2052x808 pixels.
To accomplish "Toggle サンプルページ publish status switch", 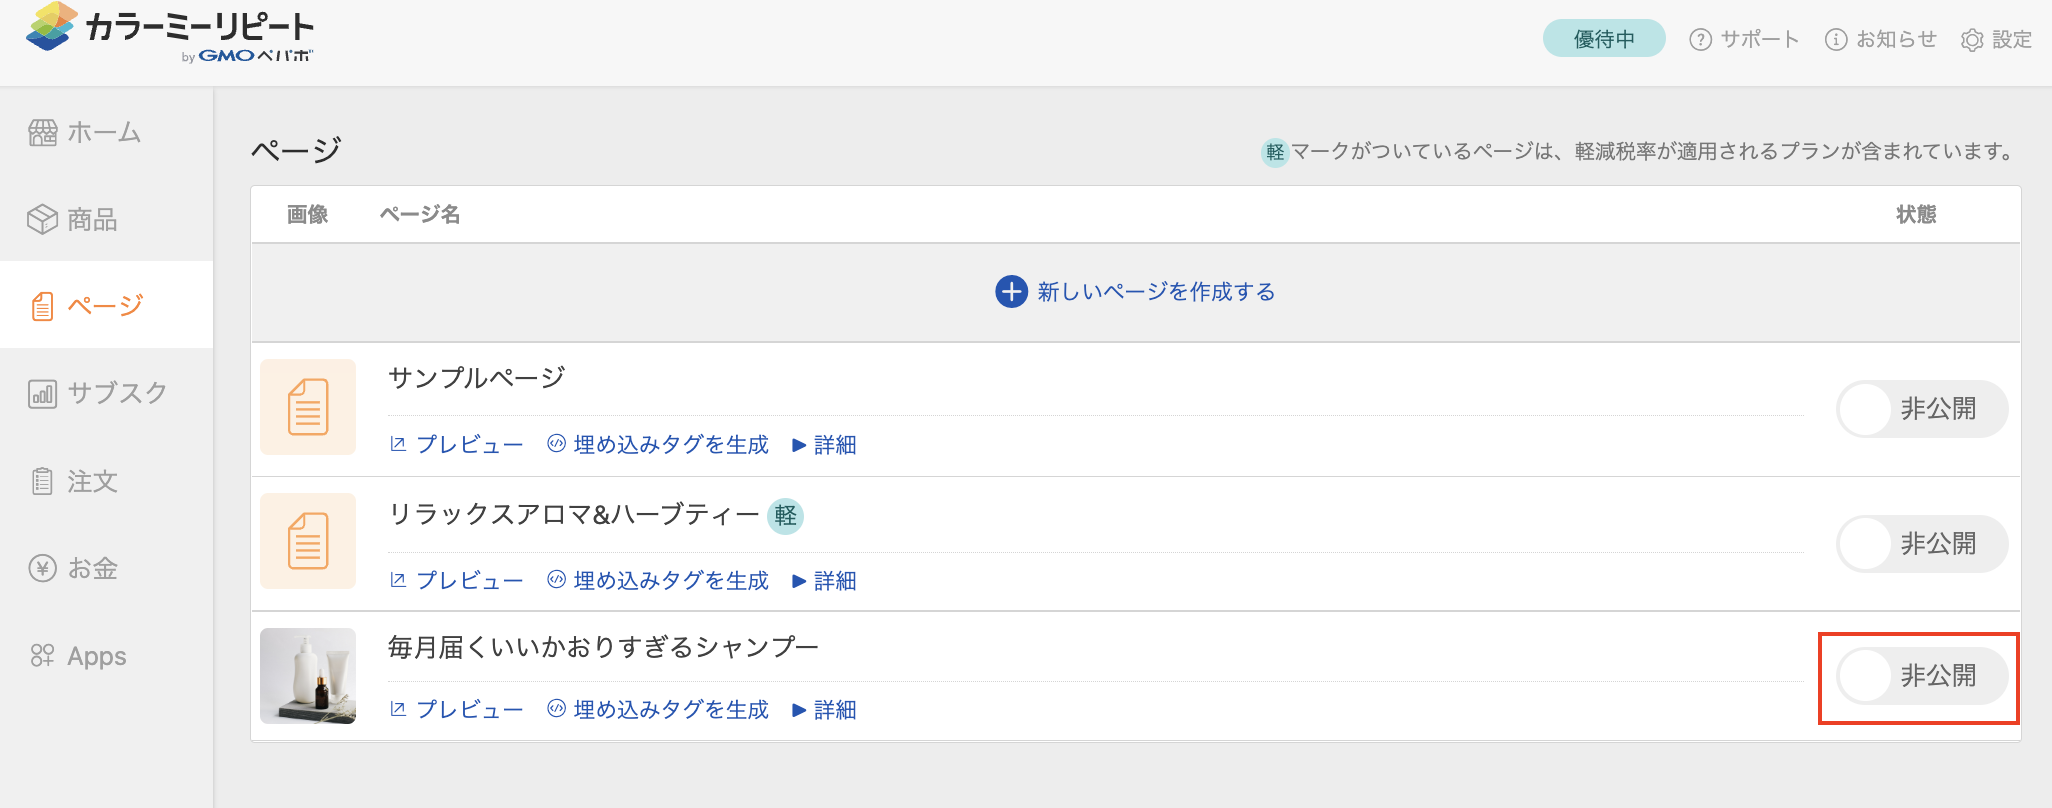I will pyautogui.click(x=1921, y=409).
